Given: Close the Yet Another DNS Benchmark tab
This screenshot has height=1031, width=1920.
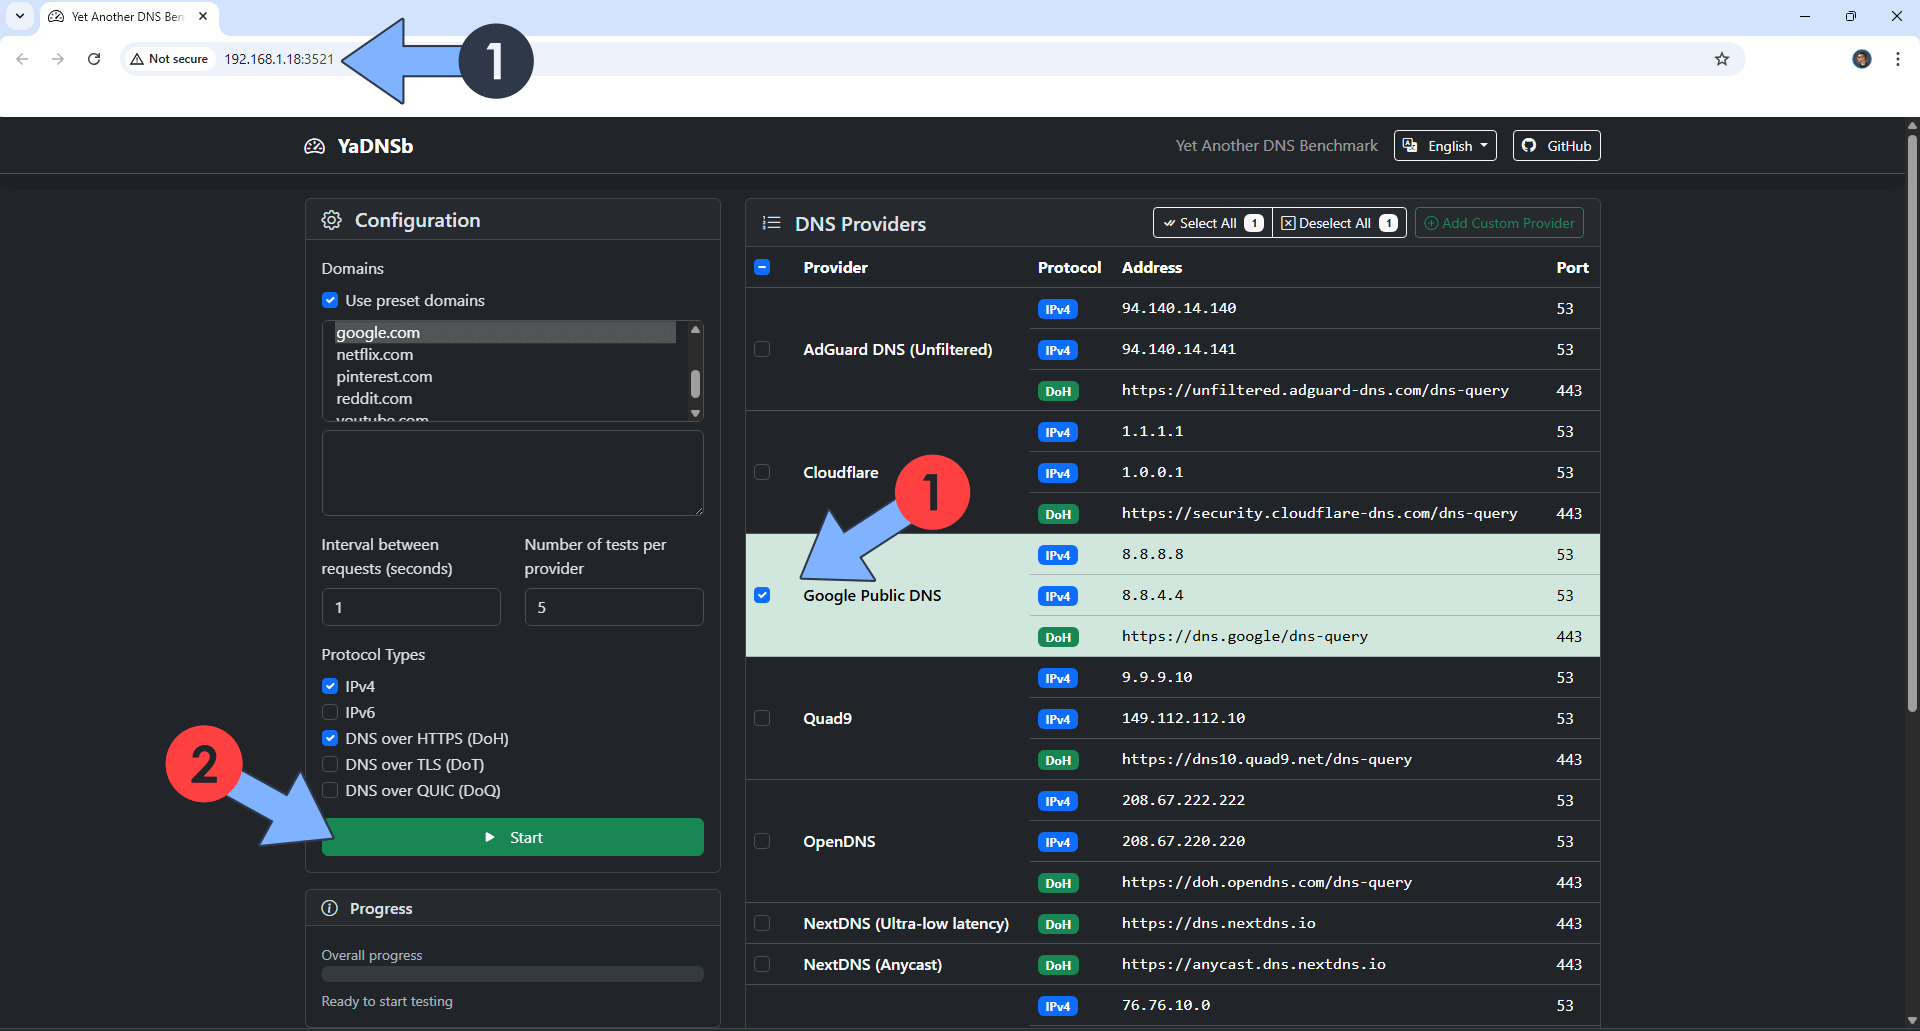Looking at the screenshot, I should (203, 16).
